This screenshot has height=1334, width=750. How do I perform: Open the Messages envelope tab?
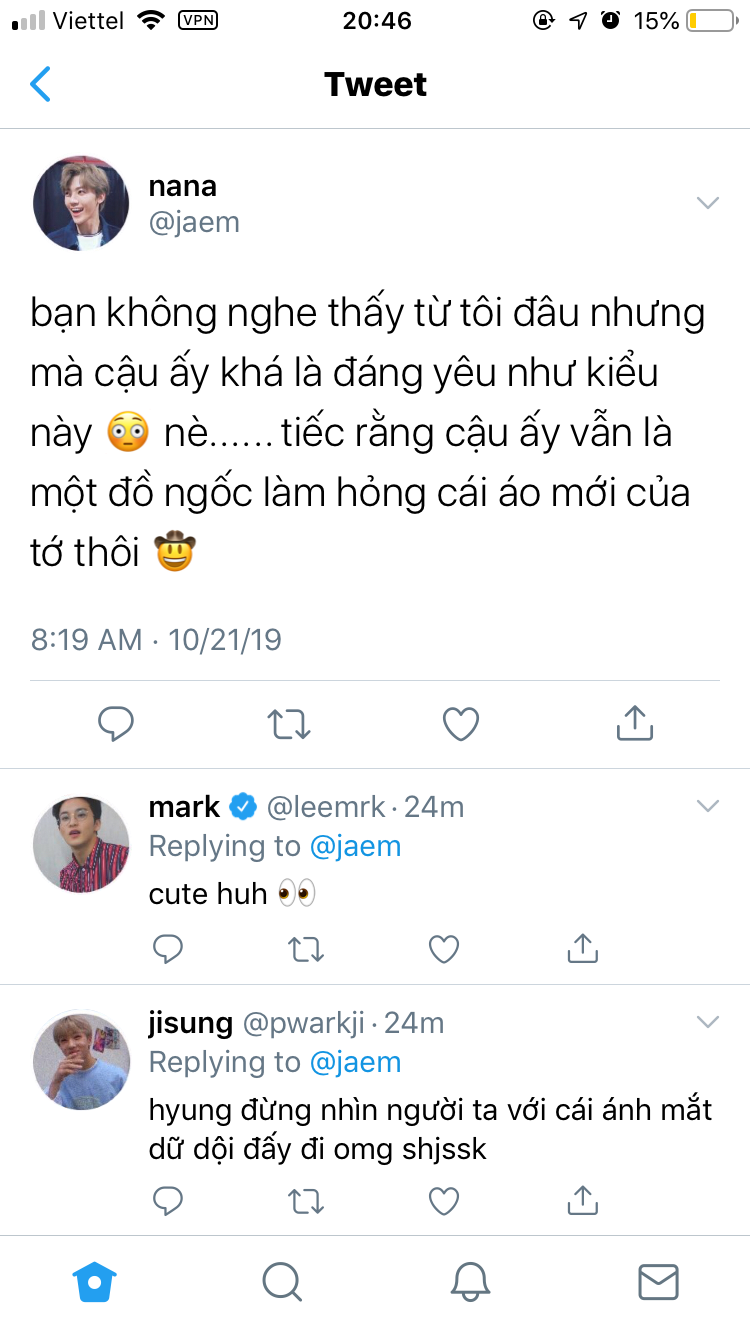click(x=658, y=1281)
